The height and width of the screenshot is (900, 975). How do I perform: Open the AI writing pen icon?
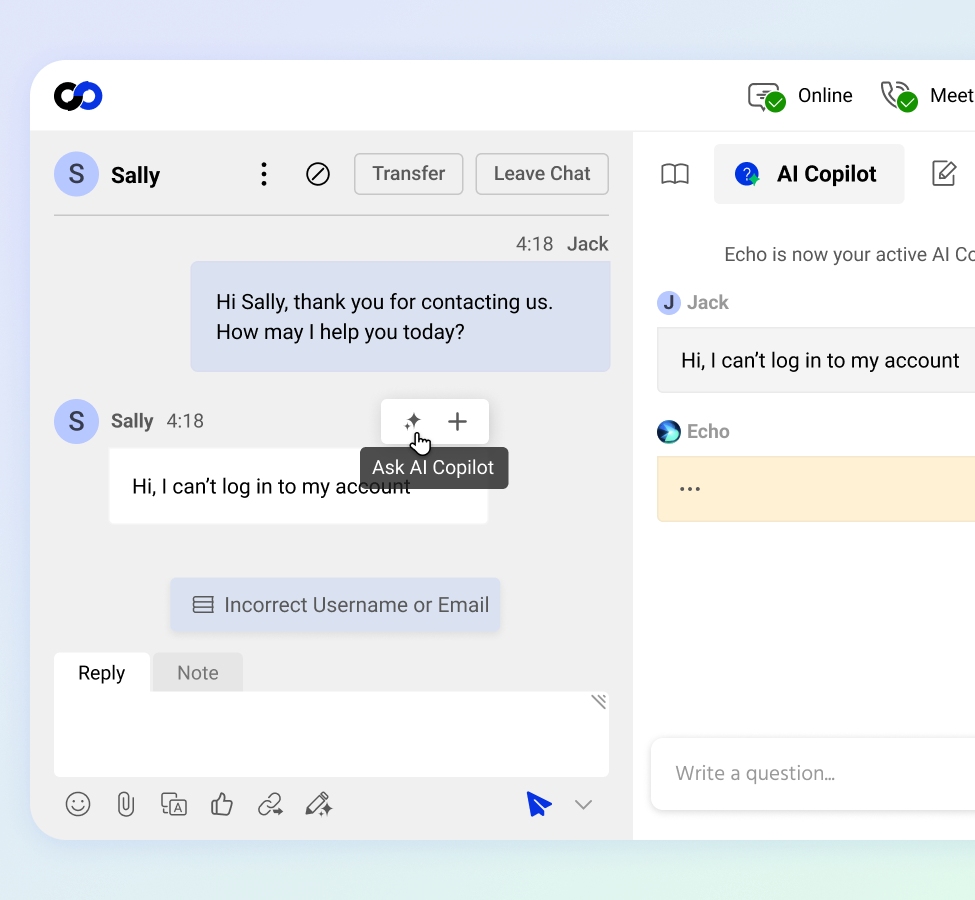pyautogui.click(x=318, y=804)
